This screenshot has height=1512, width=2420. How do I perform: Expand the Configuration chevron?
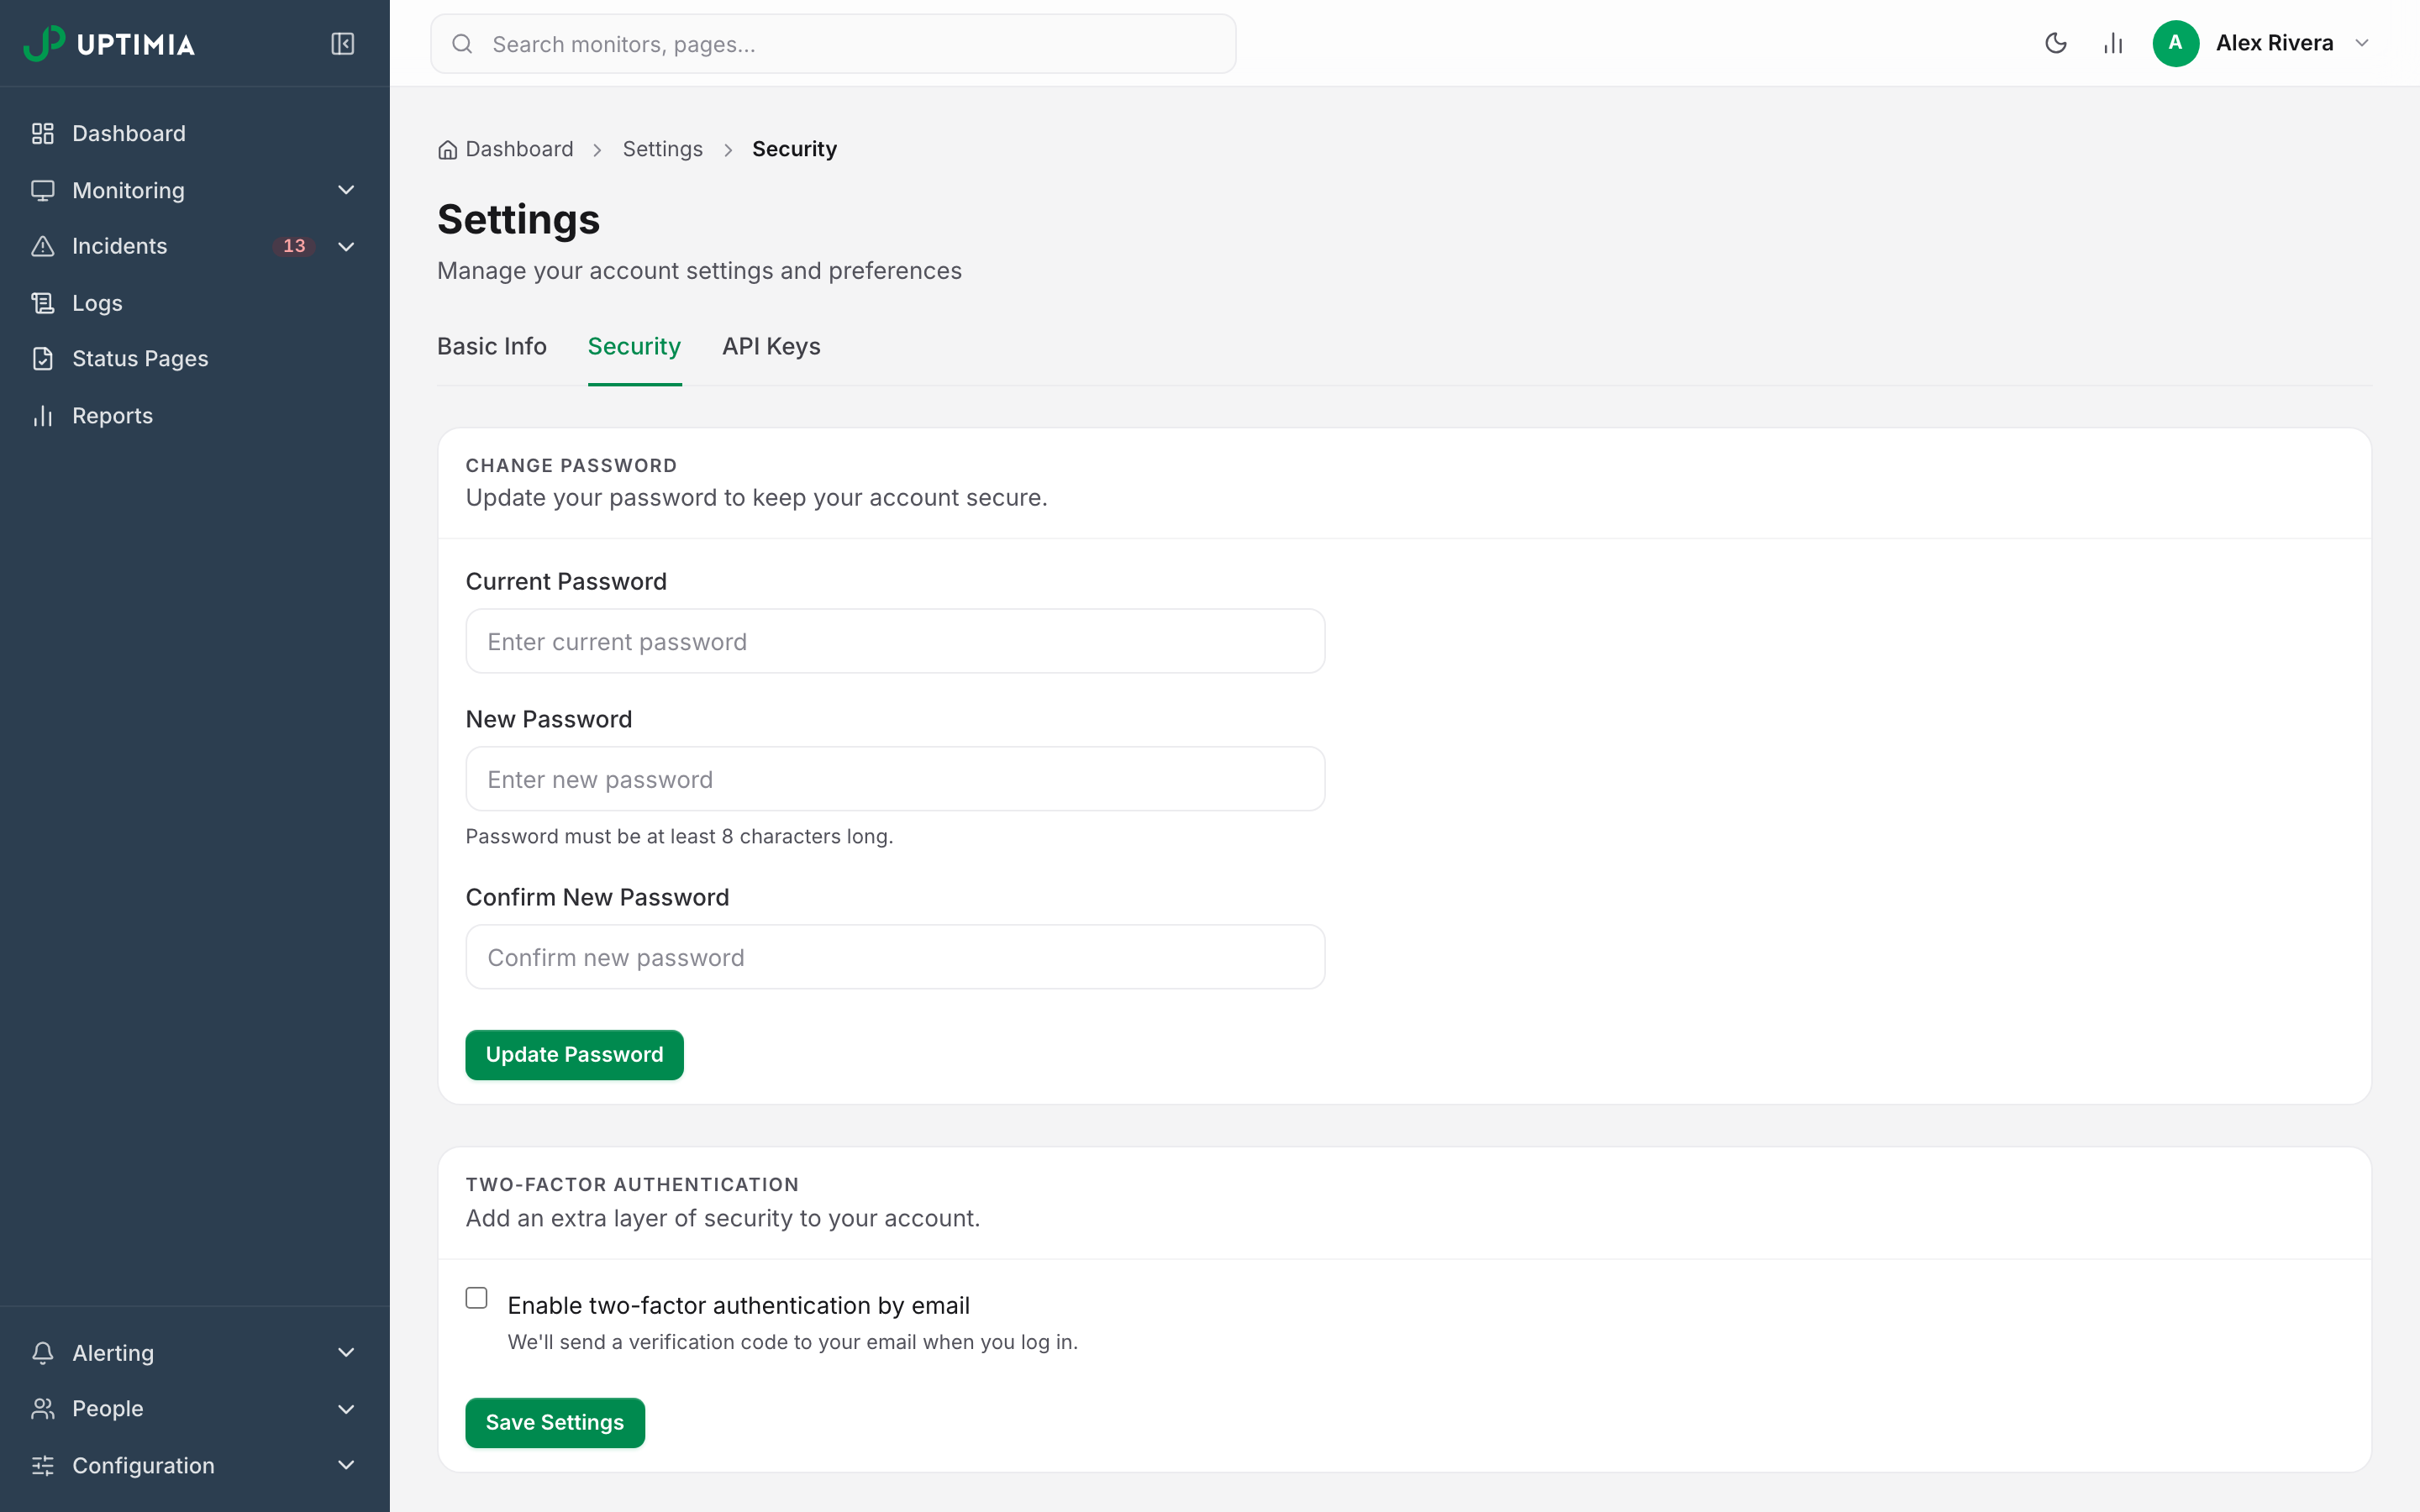(x=346, y=1465)
